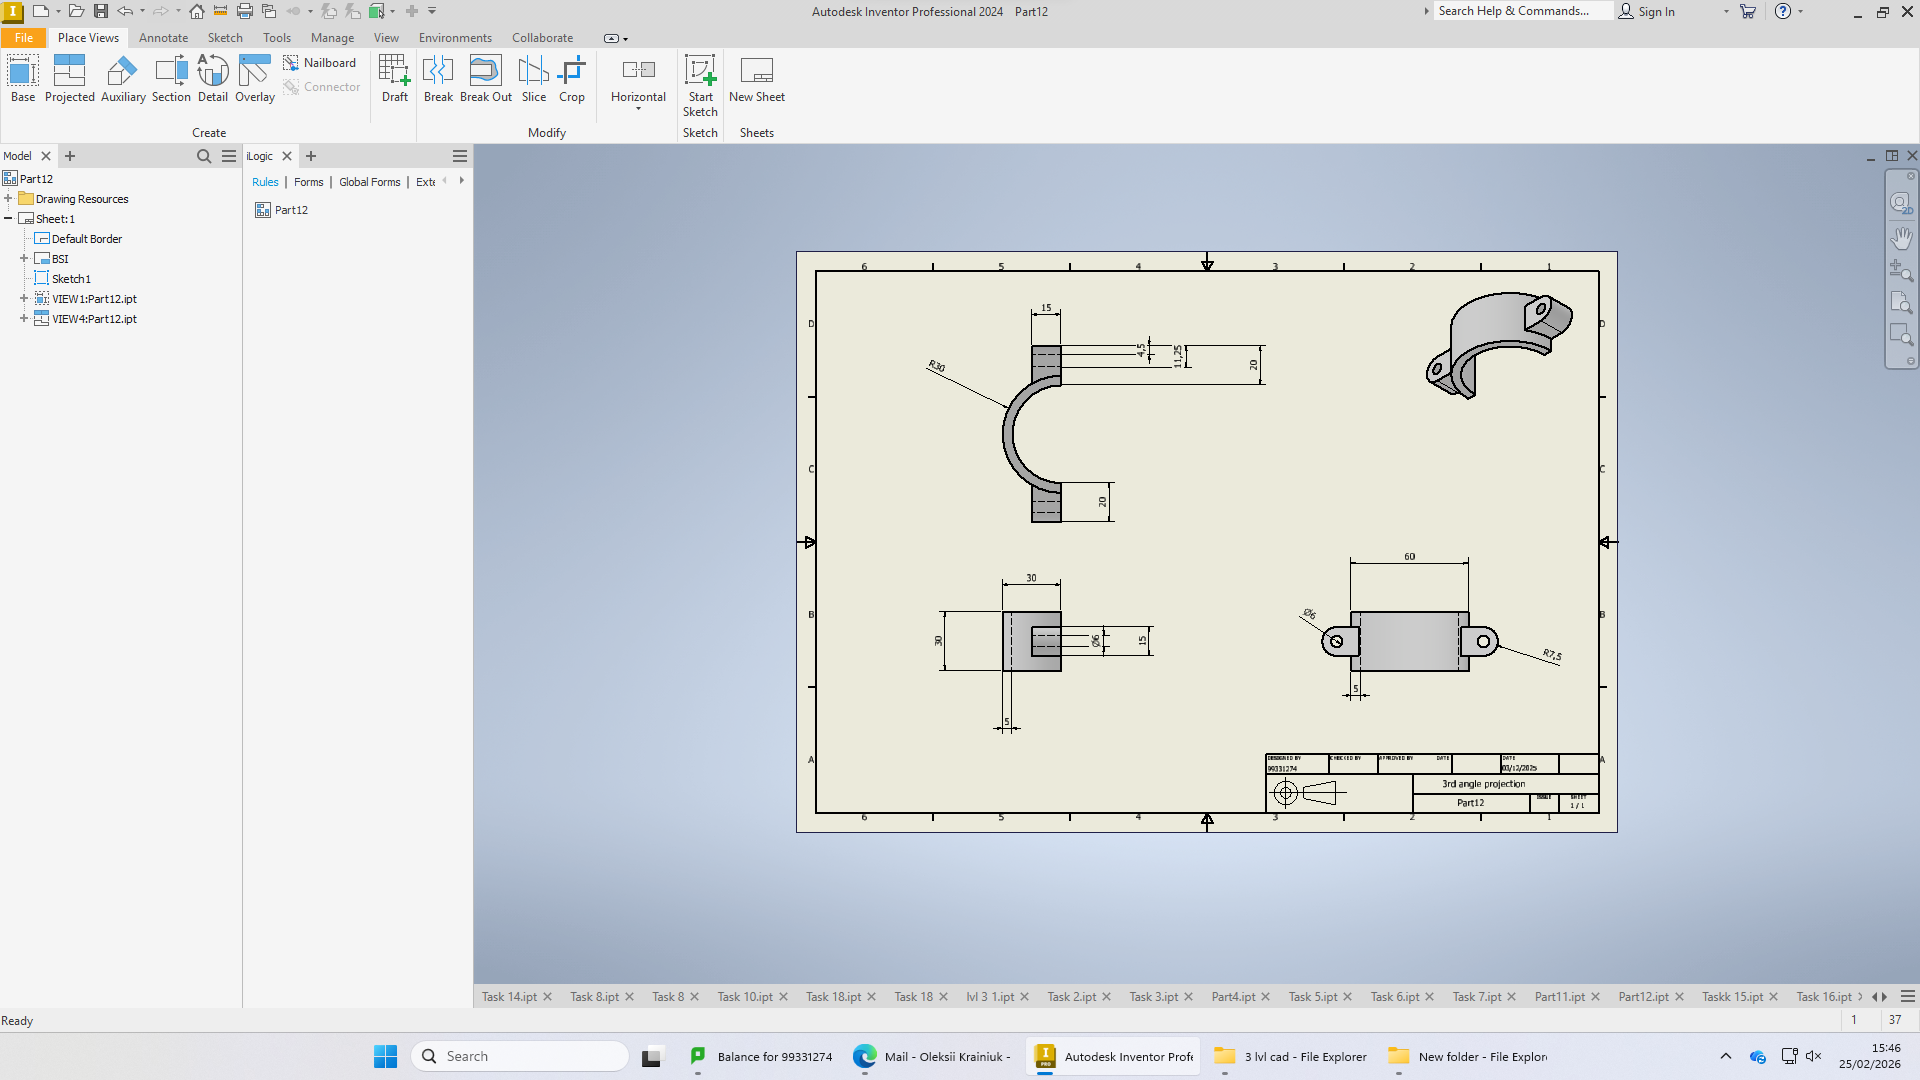Expand VIEW4:Part12.ipt node
This screenshot has width=1920, height=1080.
[24, 319]
